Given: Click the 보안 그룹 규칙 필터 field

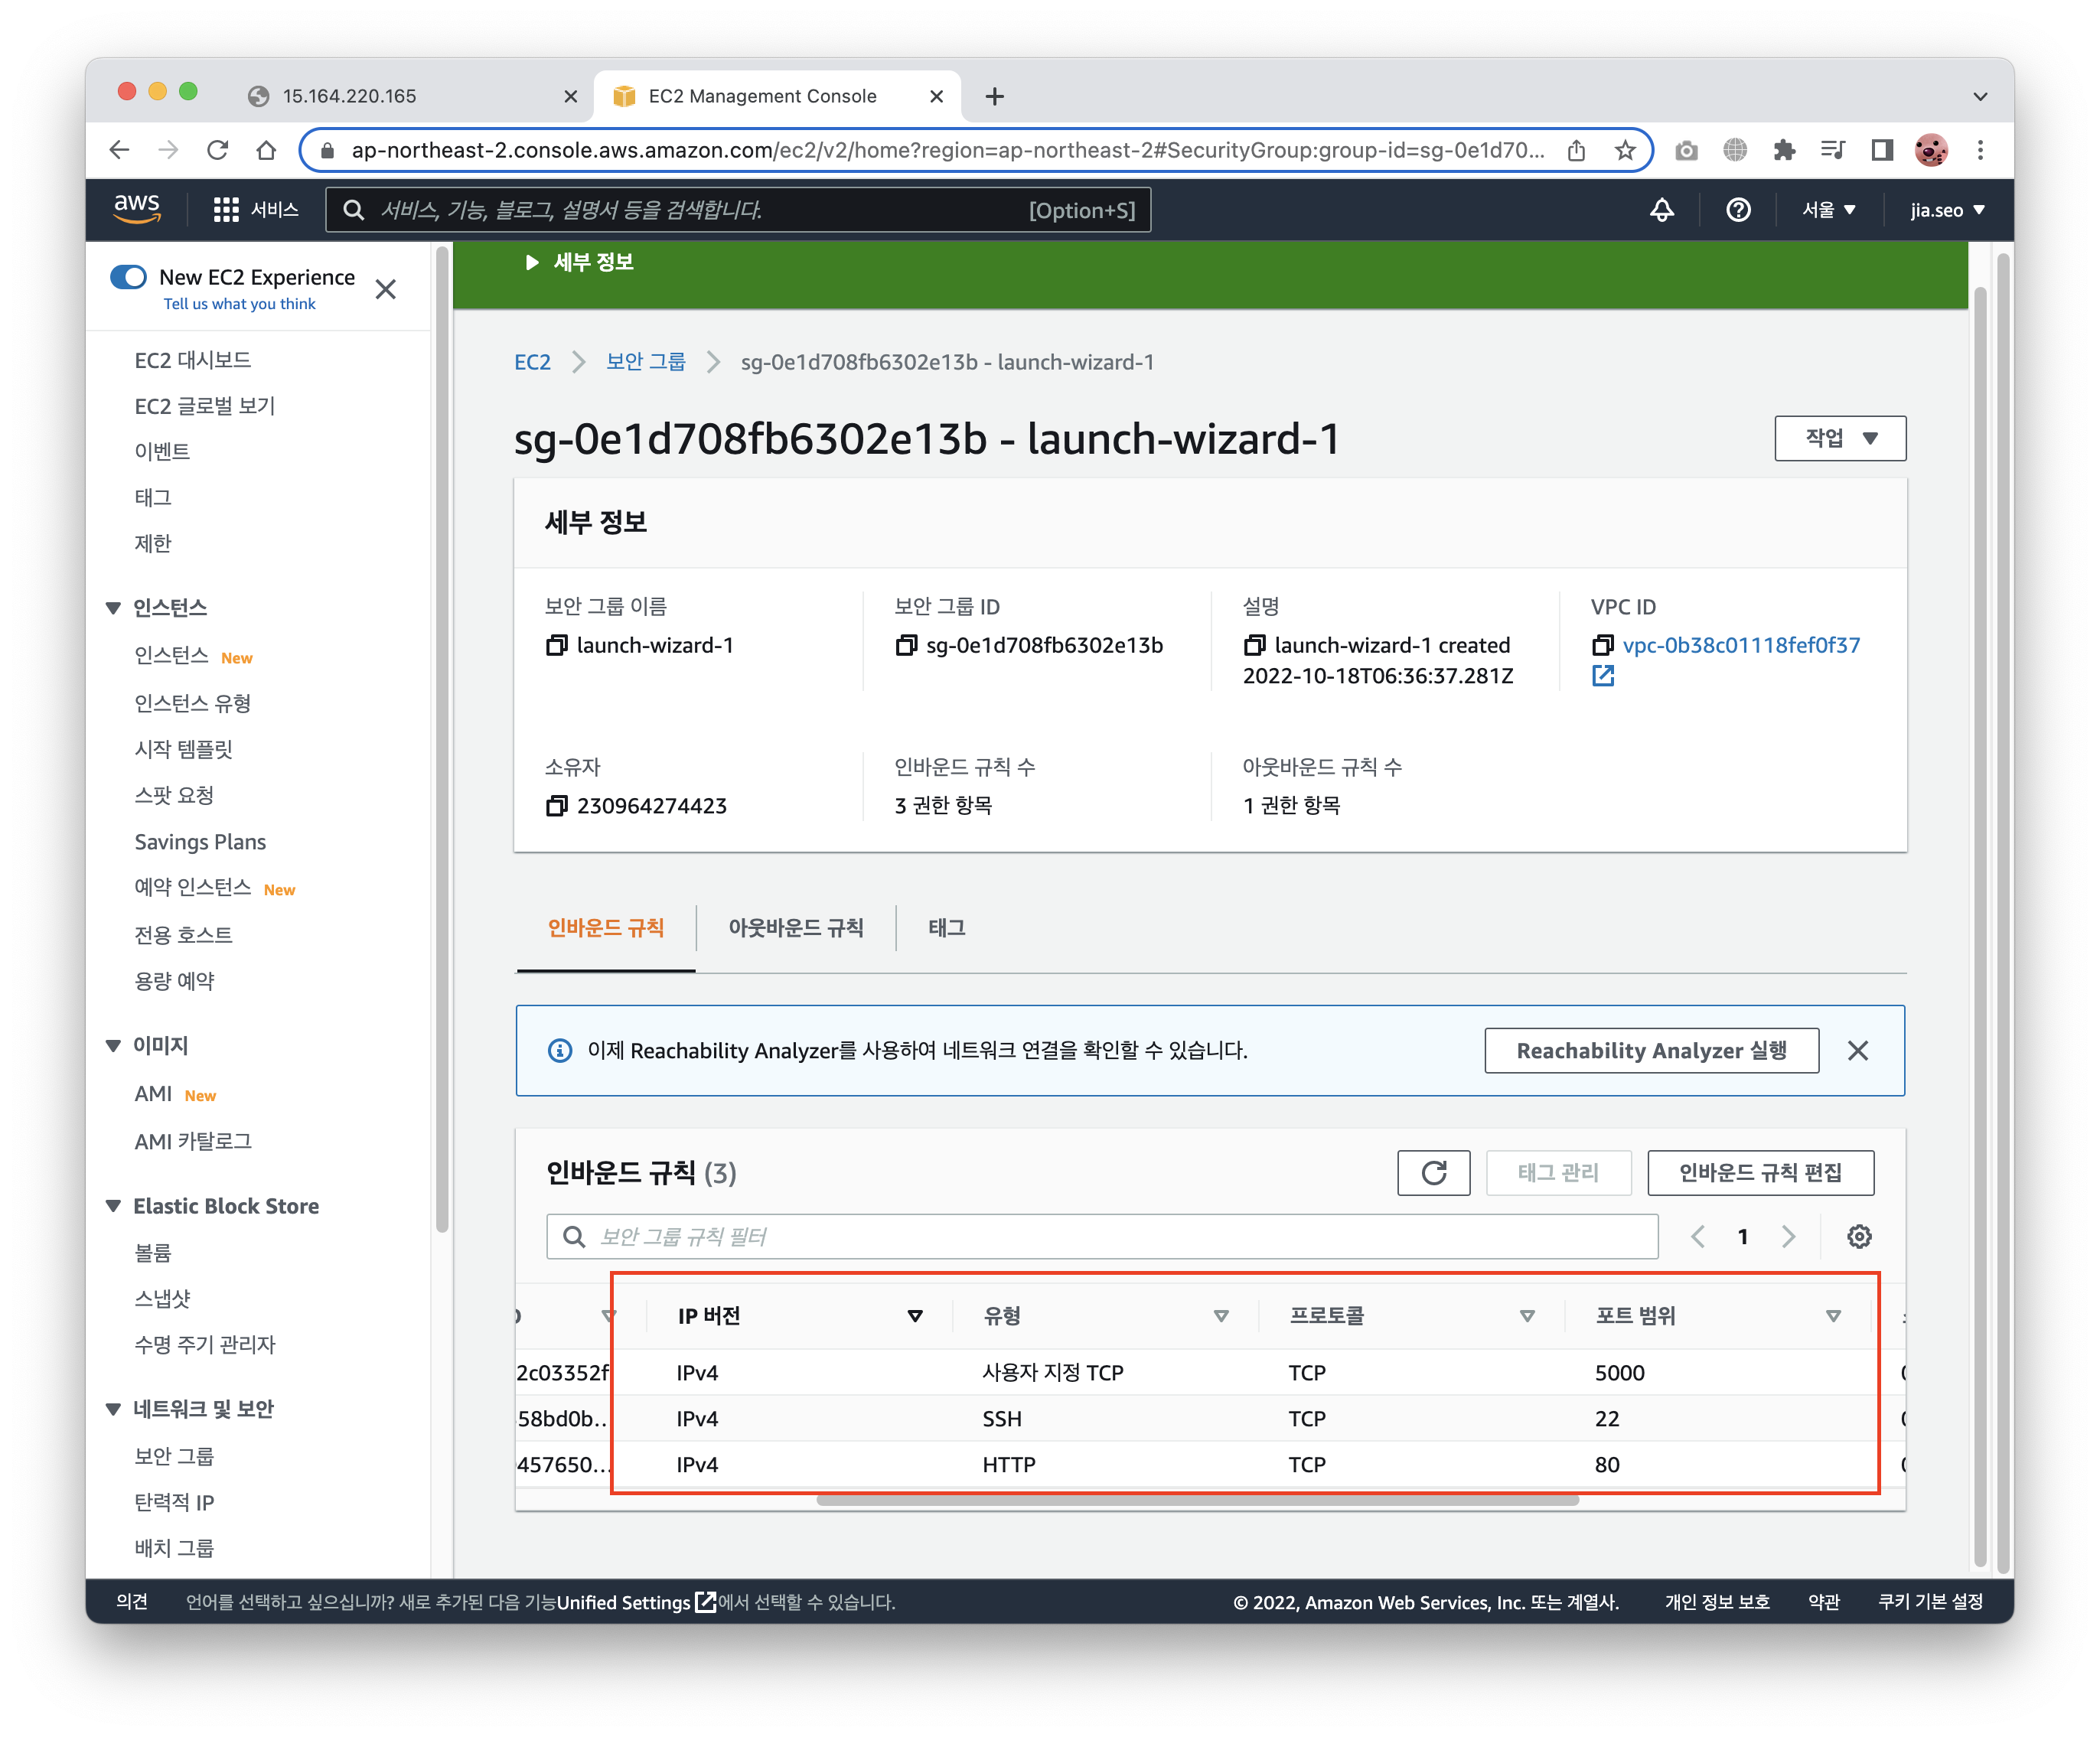Looking at the screenshot, I should (1102, 1237).
